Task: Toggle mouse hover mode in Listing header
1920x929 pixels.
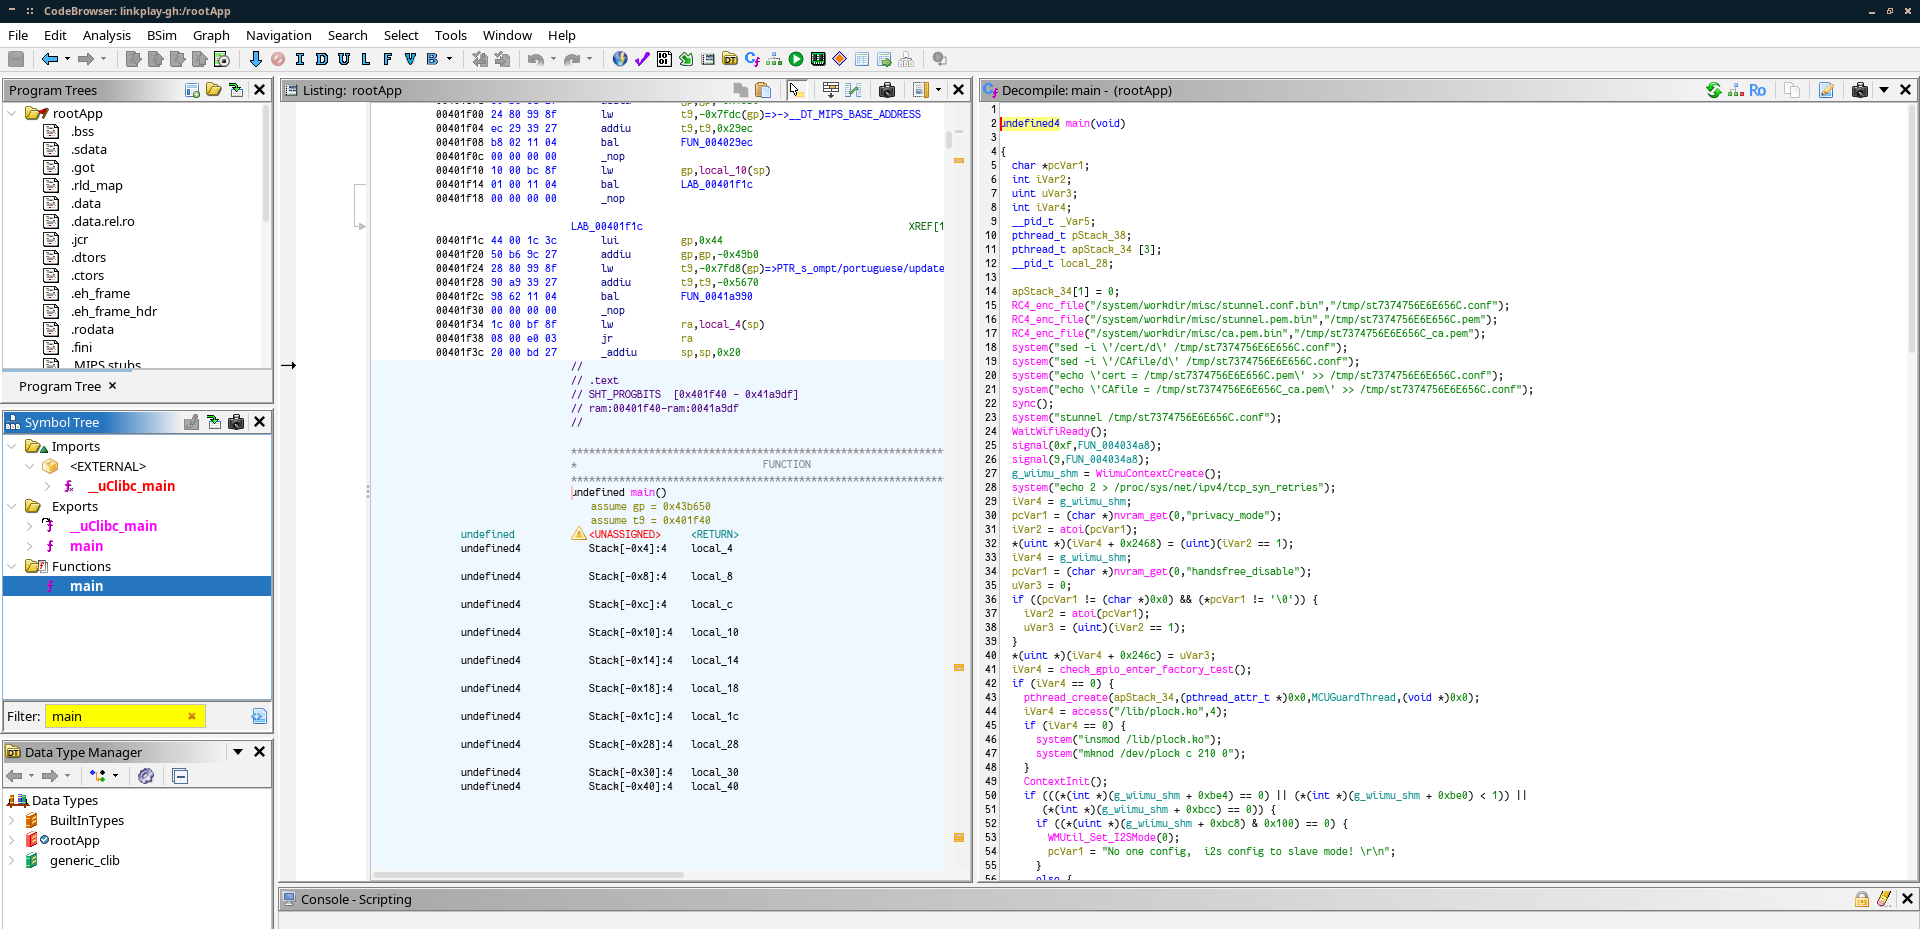Action: click(797, 90)
